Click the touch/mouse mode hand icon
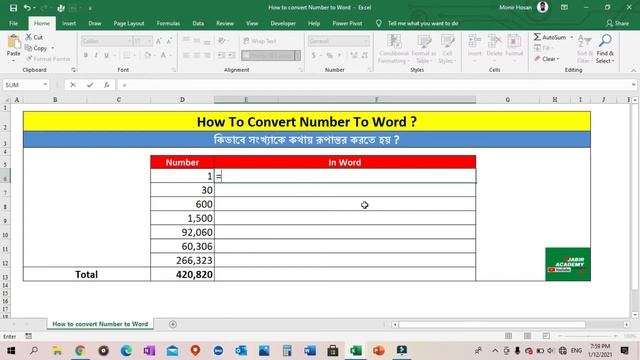 (x=61, y=8)
